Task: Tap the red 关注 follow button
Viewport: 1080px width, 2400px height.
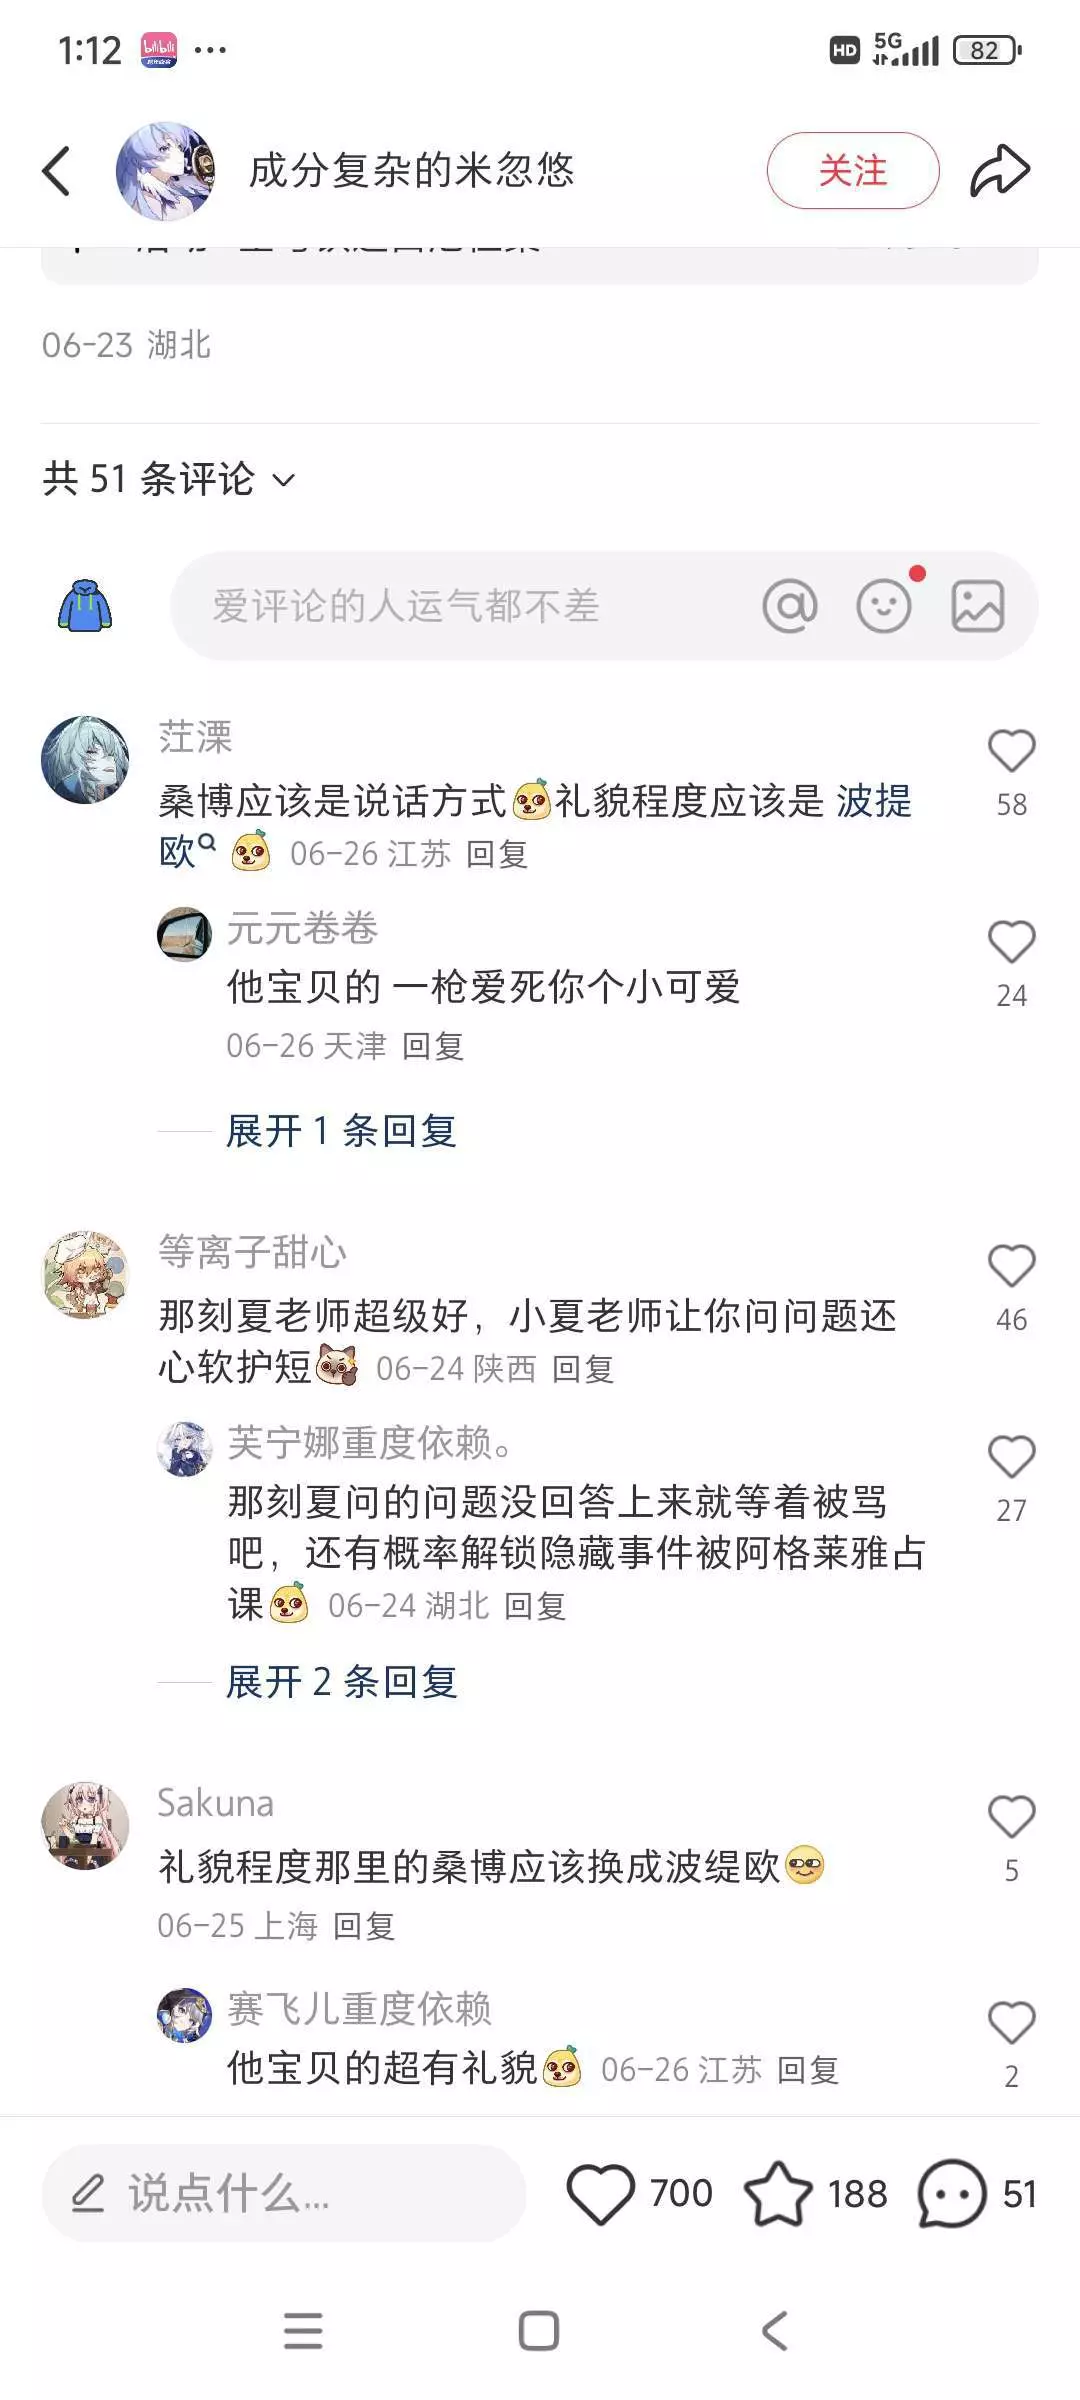Action: (853, 171)
